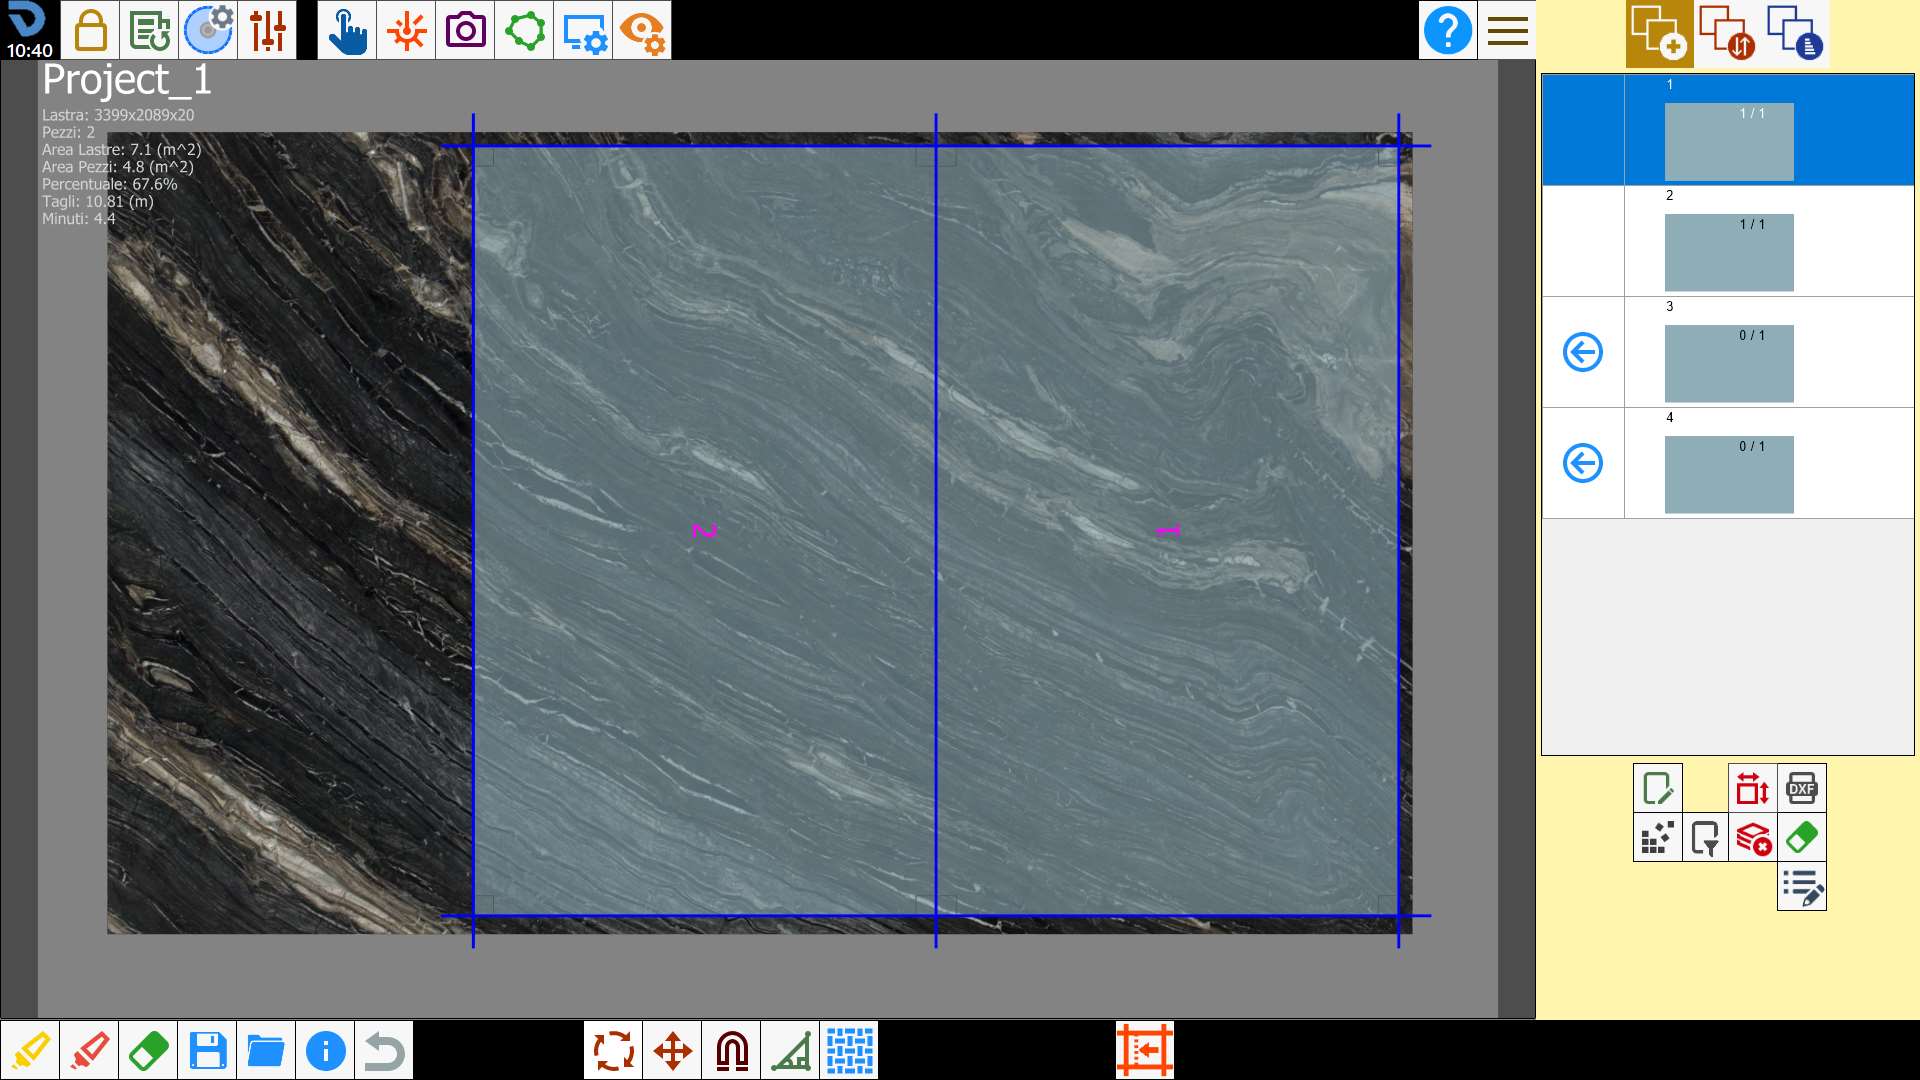This screenshot has width=1920, height=1080.
Task: Select piece 2 thumbnail marked 1 / 1
Action: pyautogui.click(x=1729, y=252)
